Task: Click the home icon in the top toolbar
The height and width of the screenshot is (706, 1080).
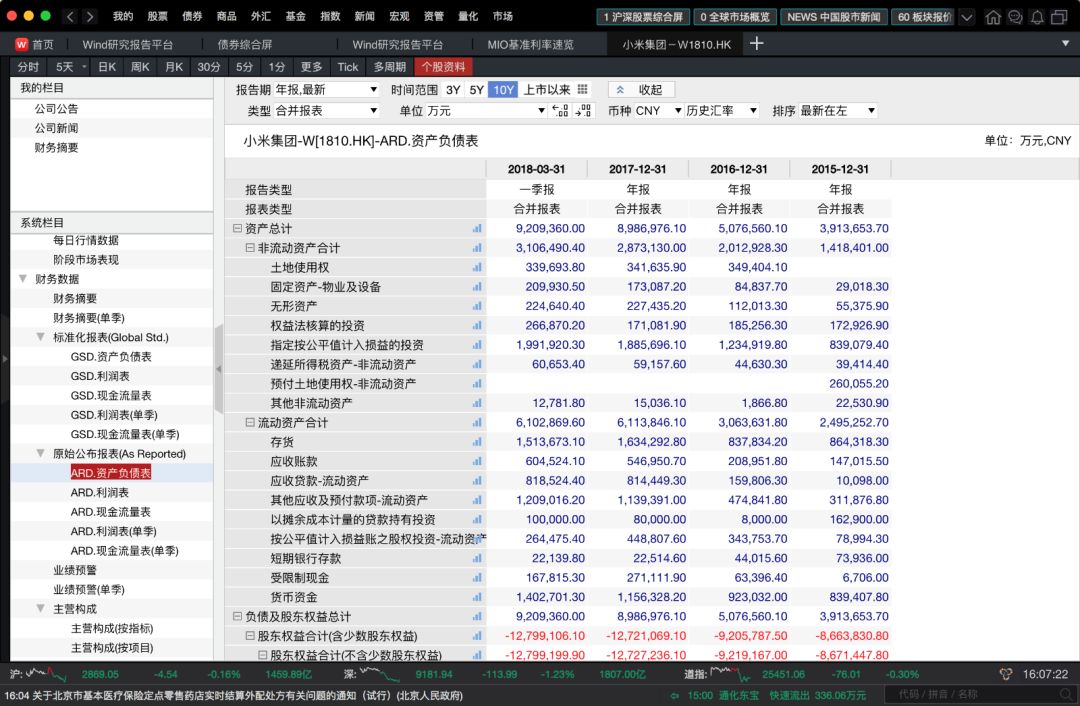Action: pyautogui.click(x=995, y=17)
